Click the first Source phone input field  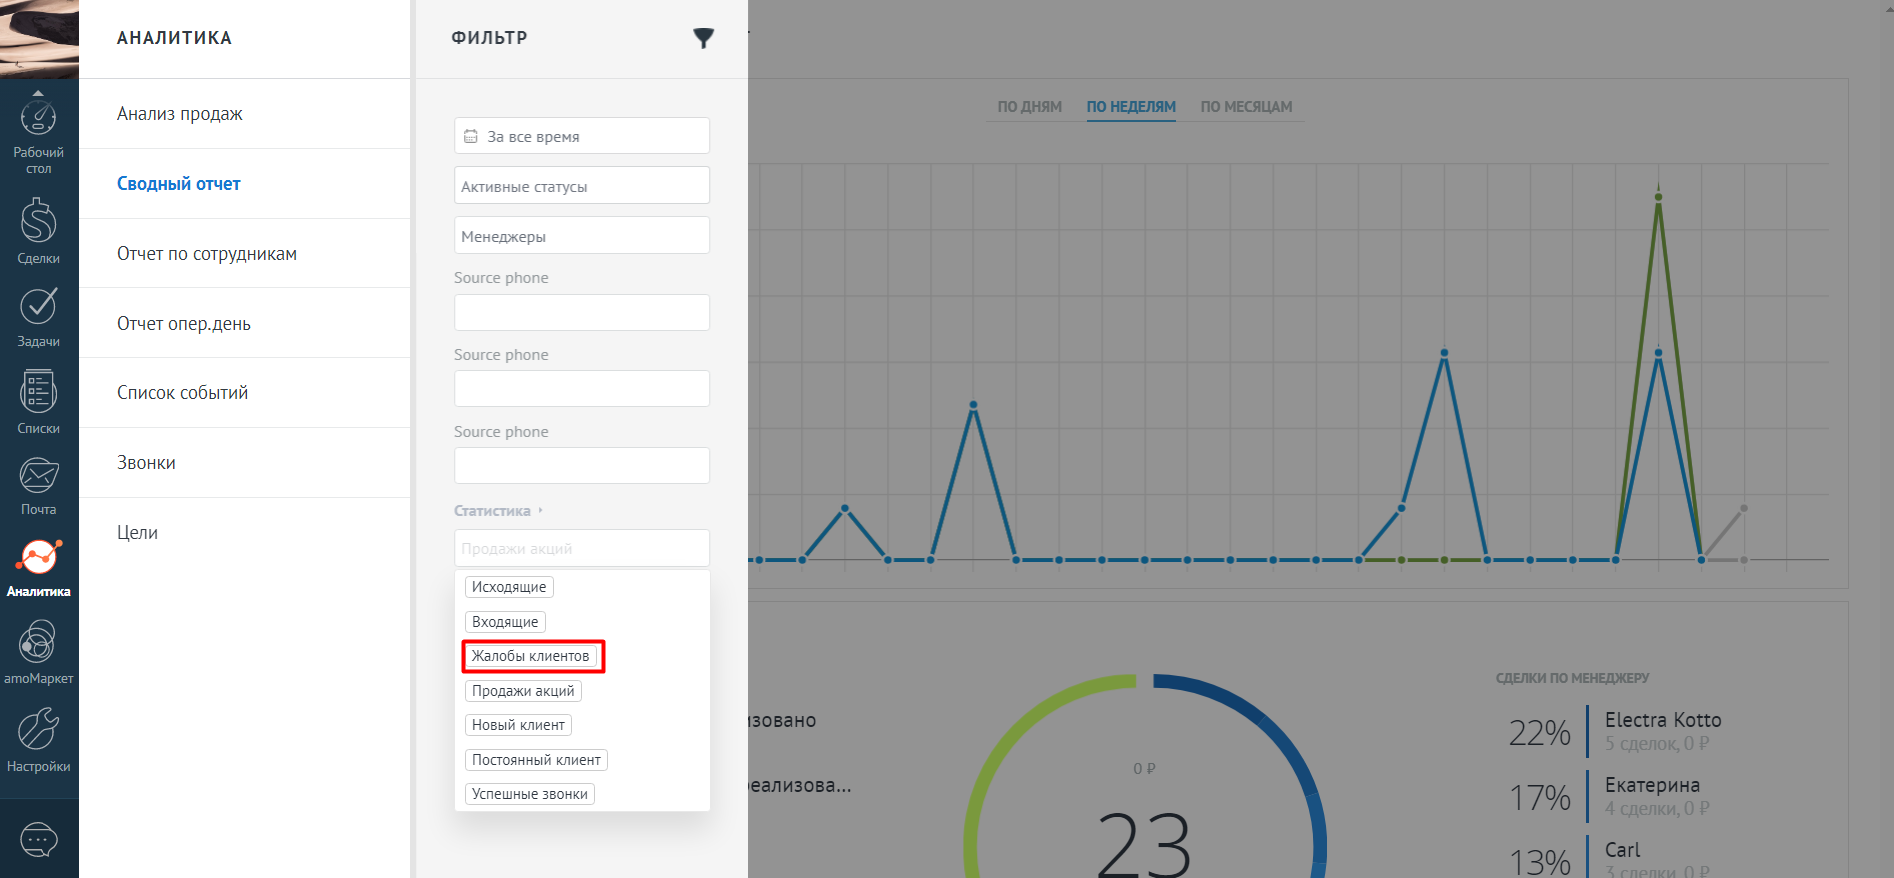pos(581,313)
